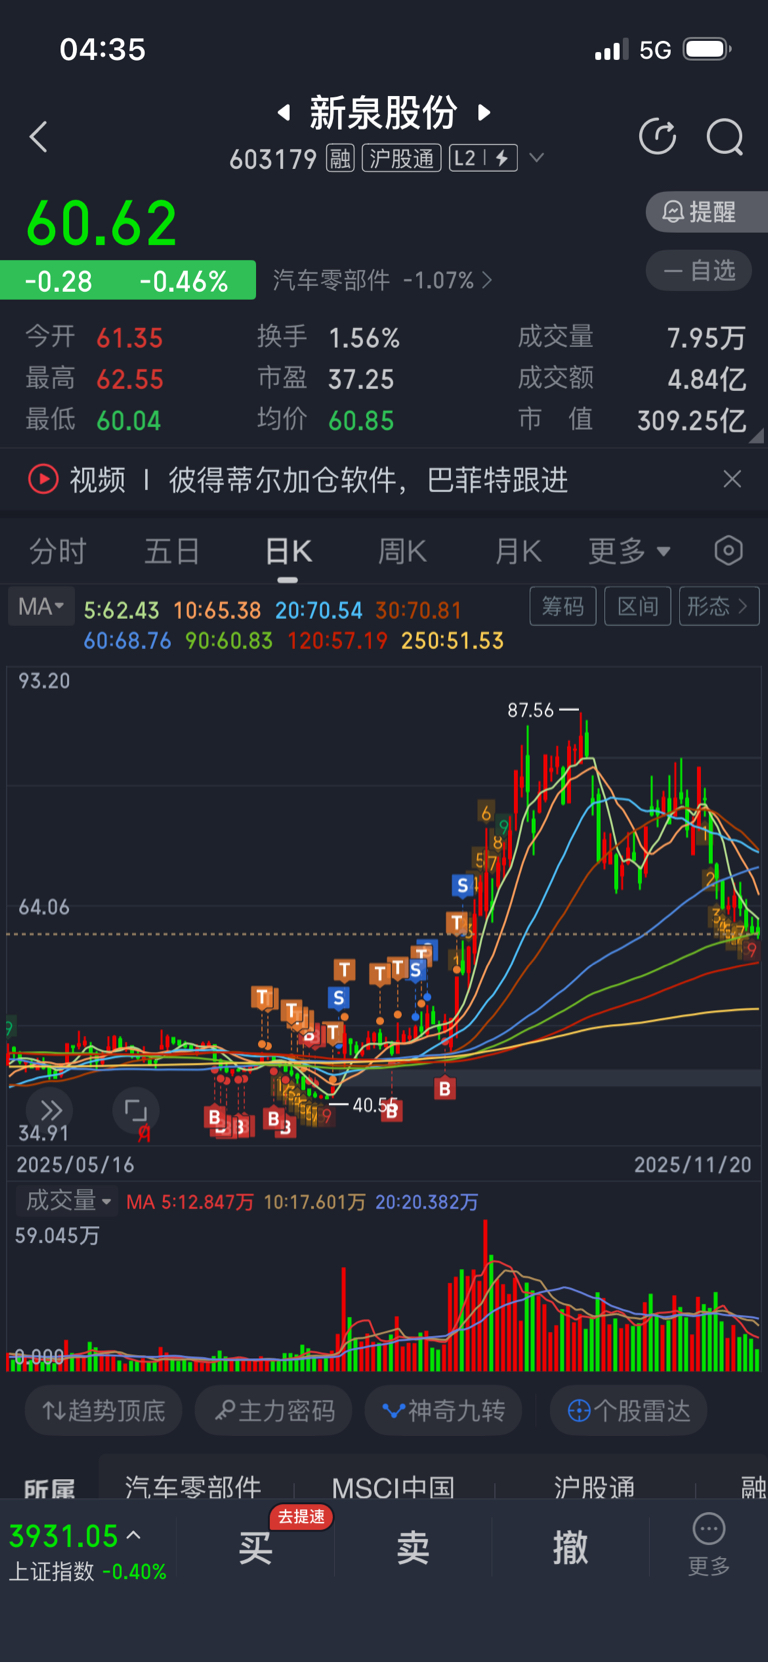The width and height of the screenshot is (768, 1663).
Task: Set a price alert with 提醒
Action: [x=707, y=212]
